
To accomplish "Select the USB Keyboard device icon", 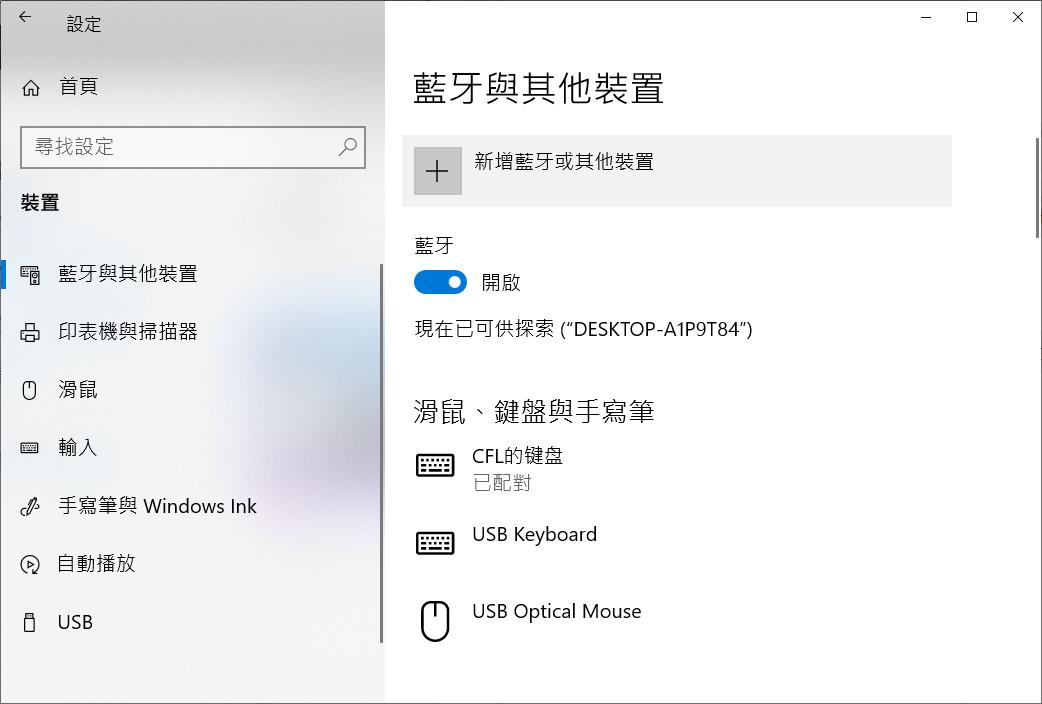I will point(435,543).
